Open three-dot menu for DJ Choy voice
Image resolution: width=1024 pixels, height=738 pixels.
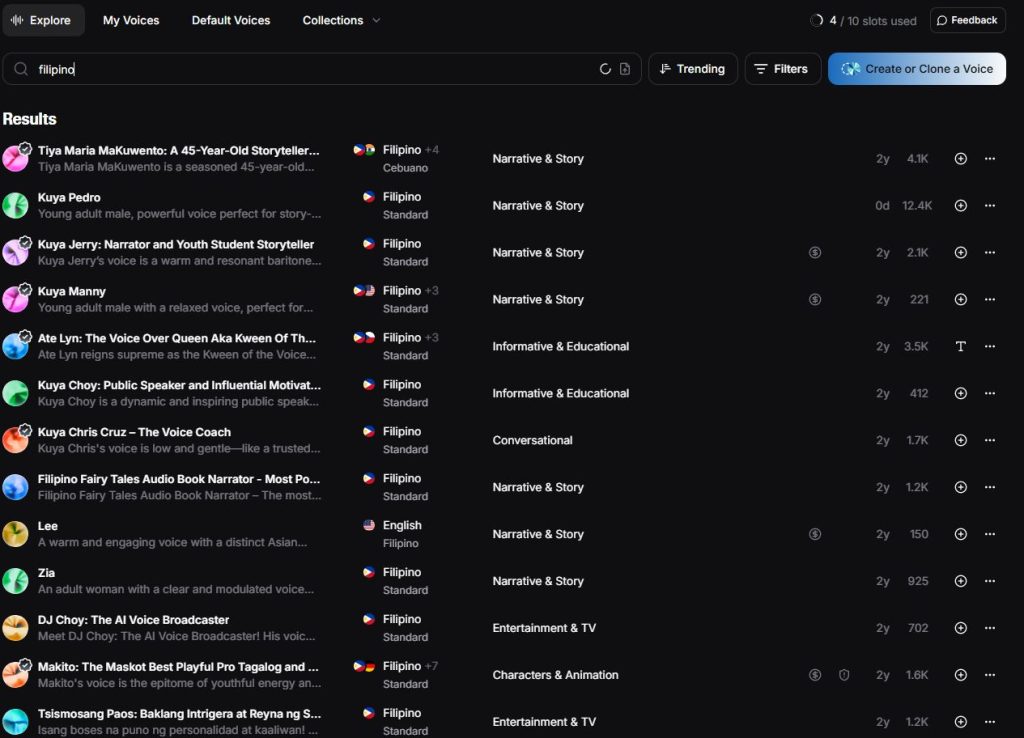[990, 628]
